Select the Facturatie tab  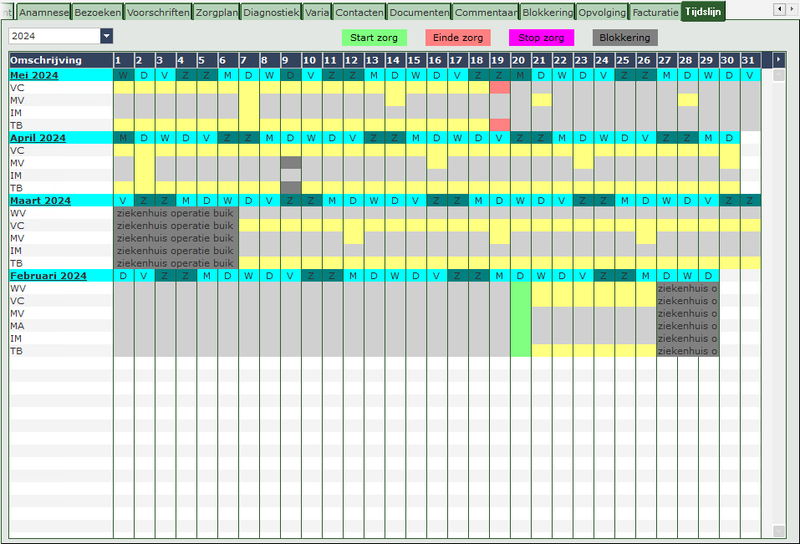tap(655, 12)
